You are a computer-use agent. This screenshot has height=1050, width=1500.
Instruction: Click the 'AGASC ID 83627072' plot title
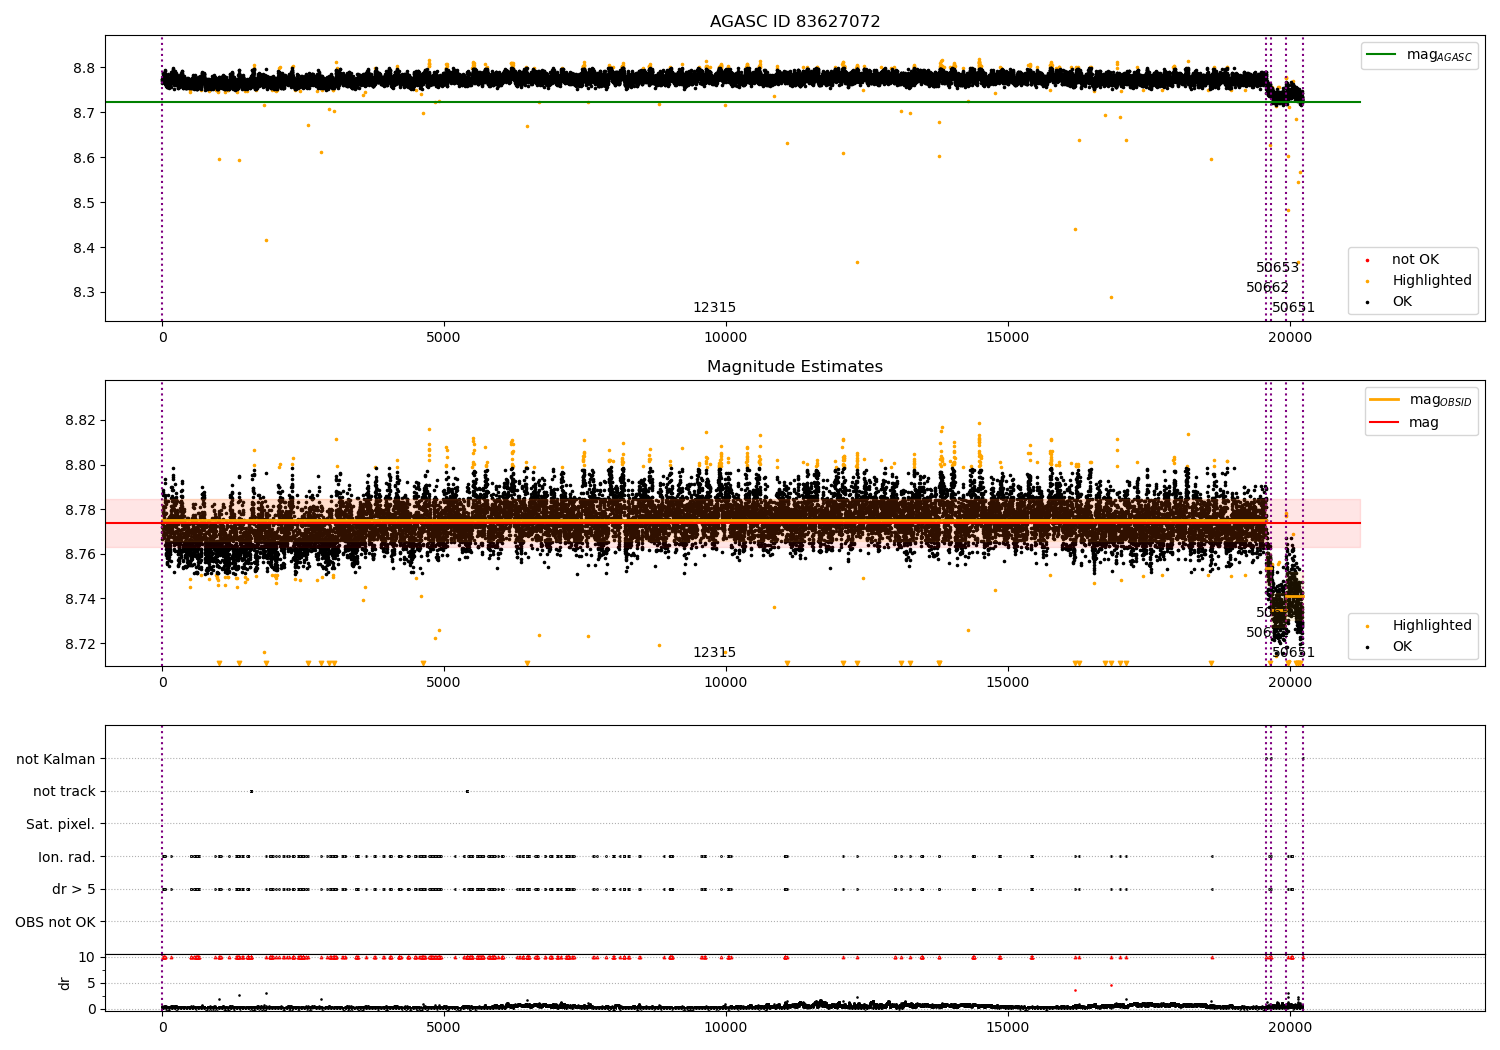(x=795, y=22)
